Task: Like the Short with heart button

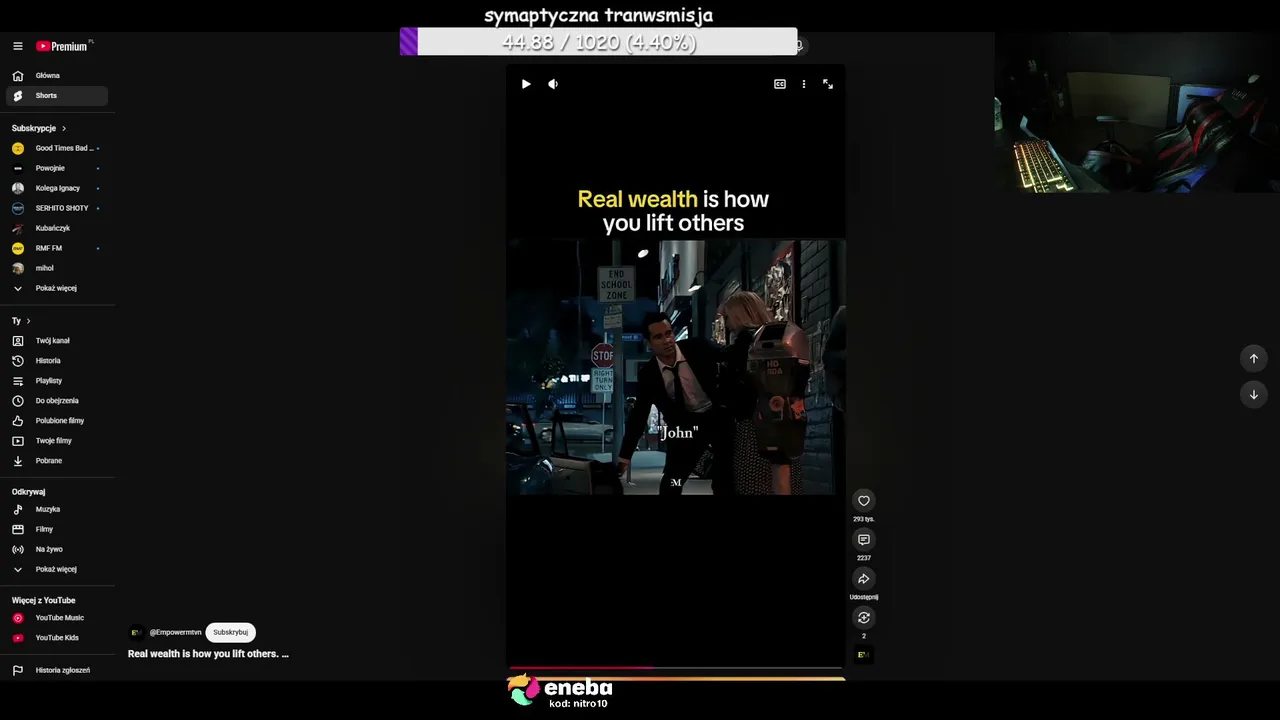Action: 864,501
